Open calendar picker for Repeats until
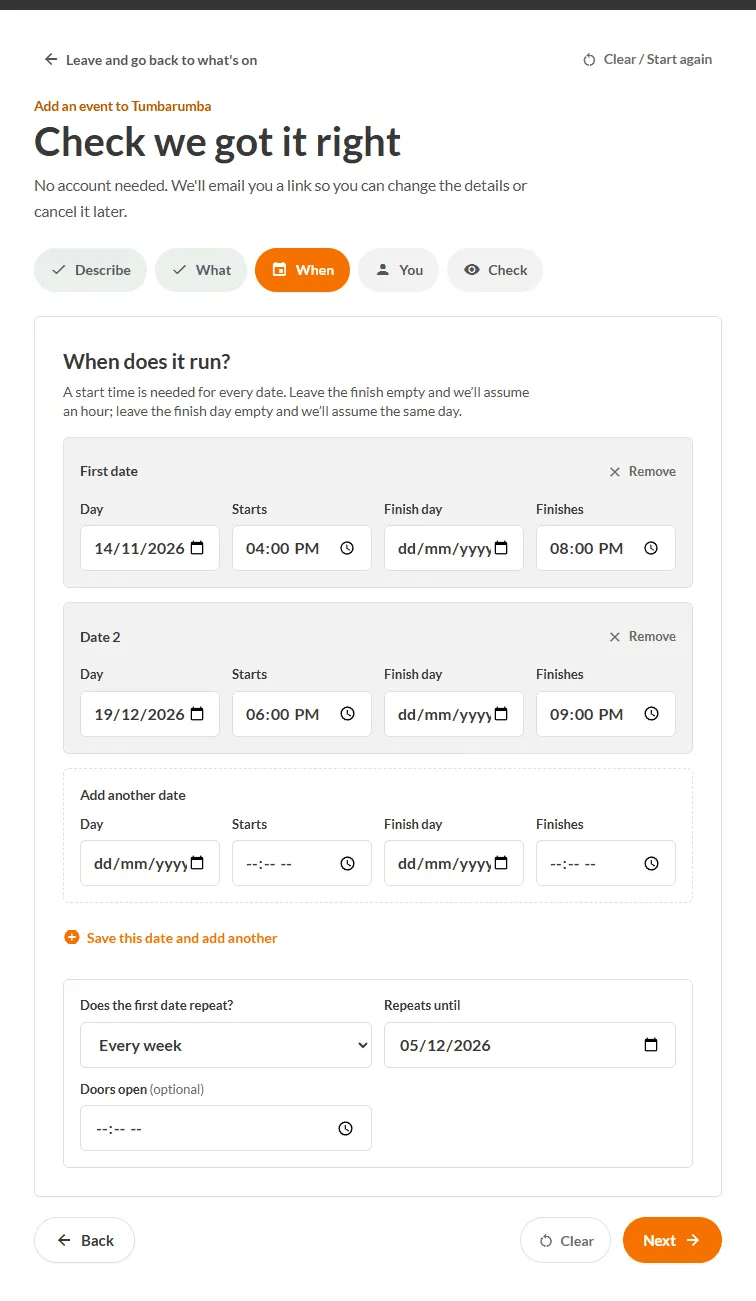The width and height of the screenshot is (756, 1301). [x=651, y=1045]
